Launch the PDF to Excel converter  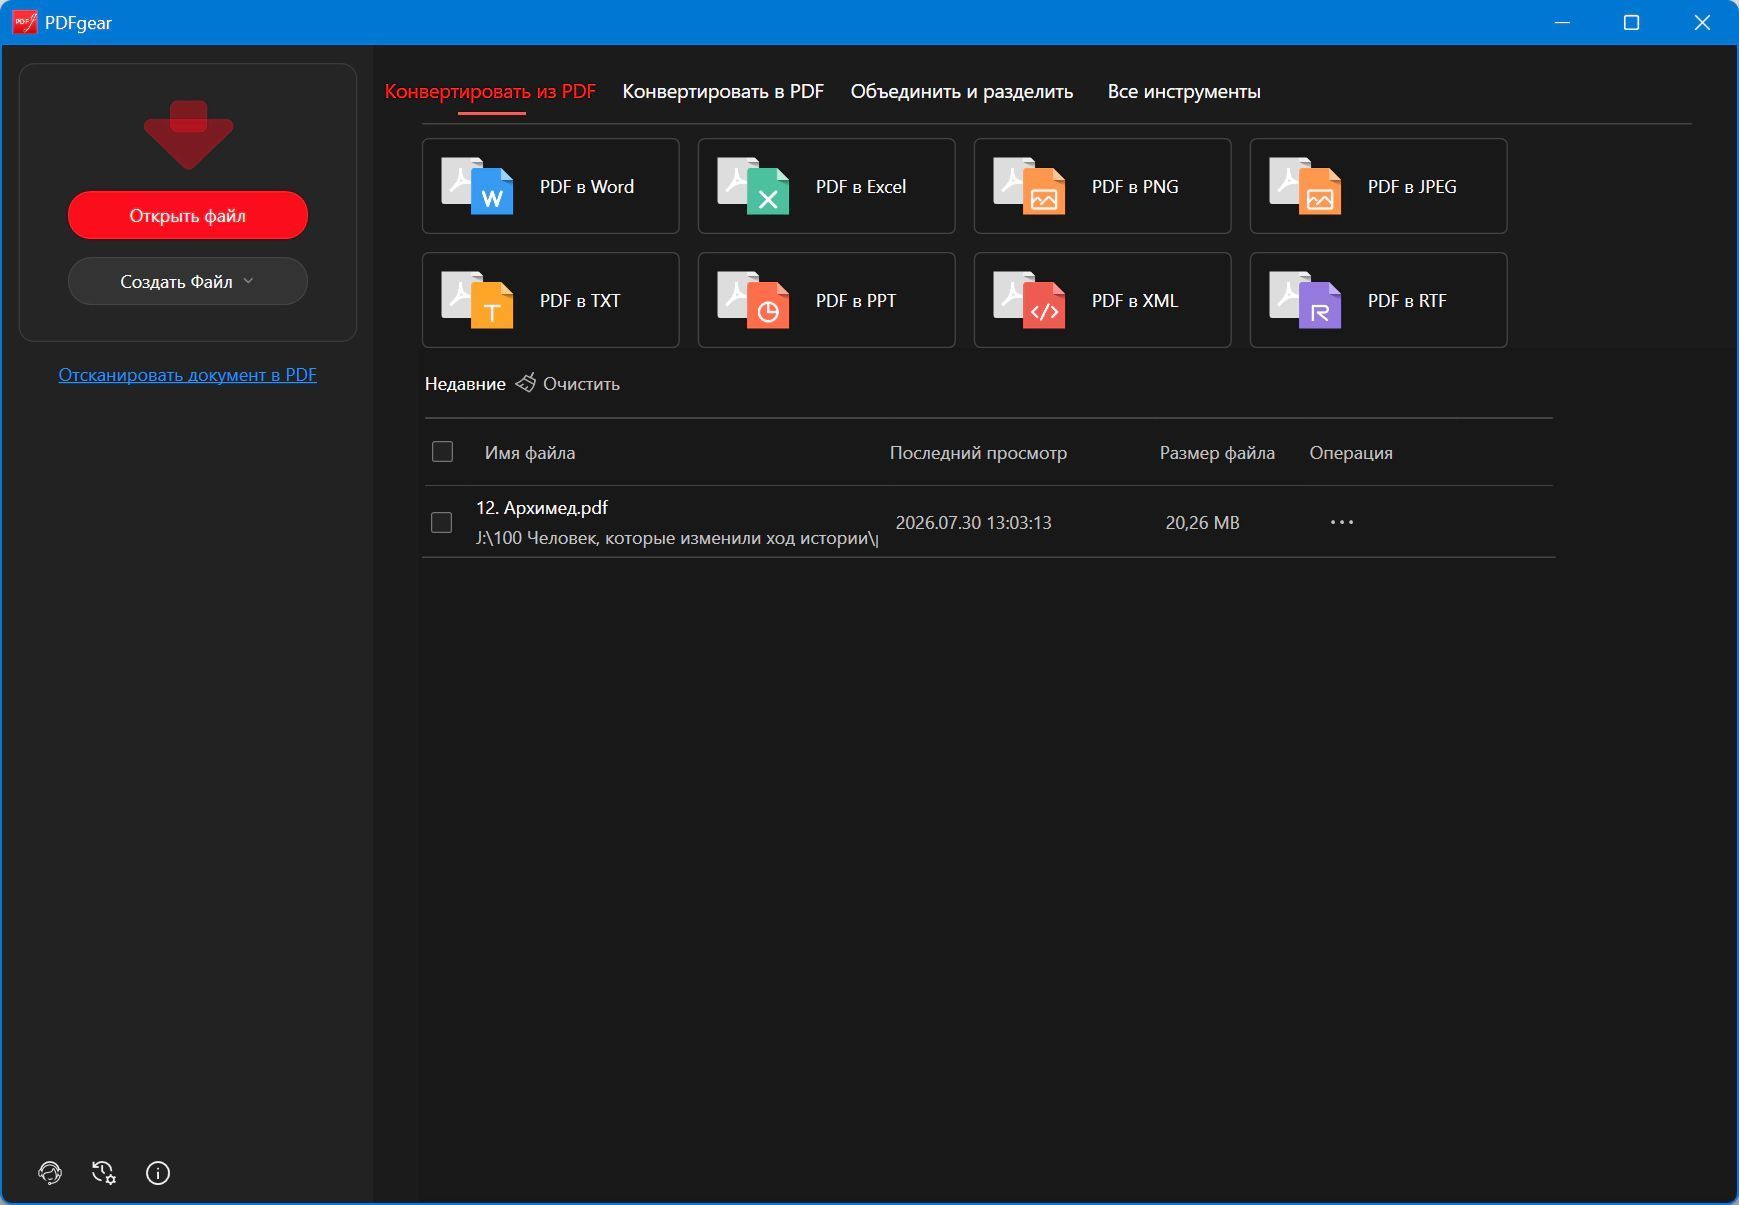826,186
